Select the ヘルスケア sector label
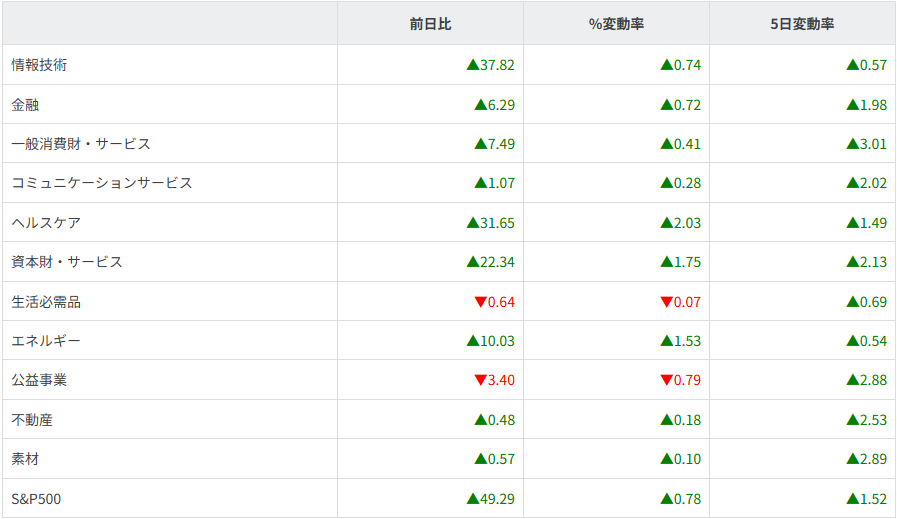 [x=46, y=223]
